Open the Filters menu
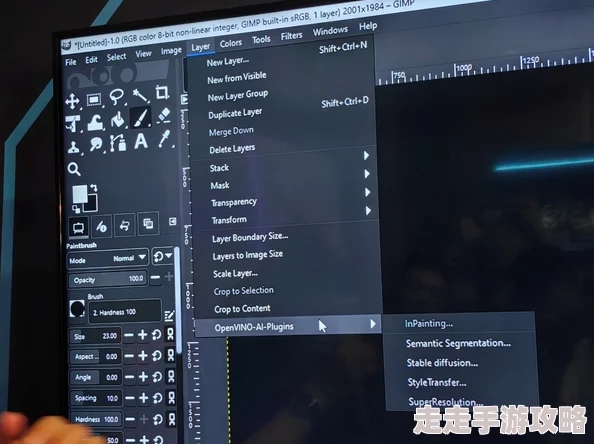 291,36
